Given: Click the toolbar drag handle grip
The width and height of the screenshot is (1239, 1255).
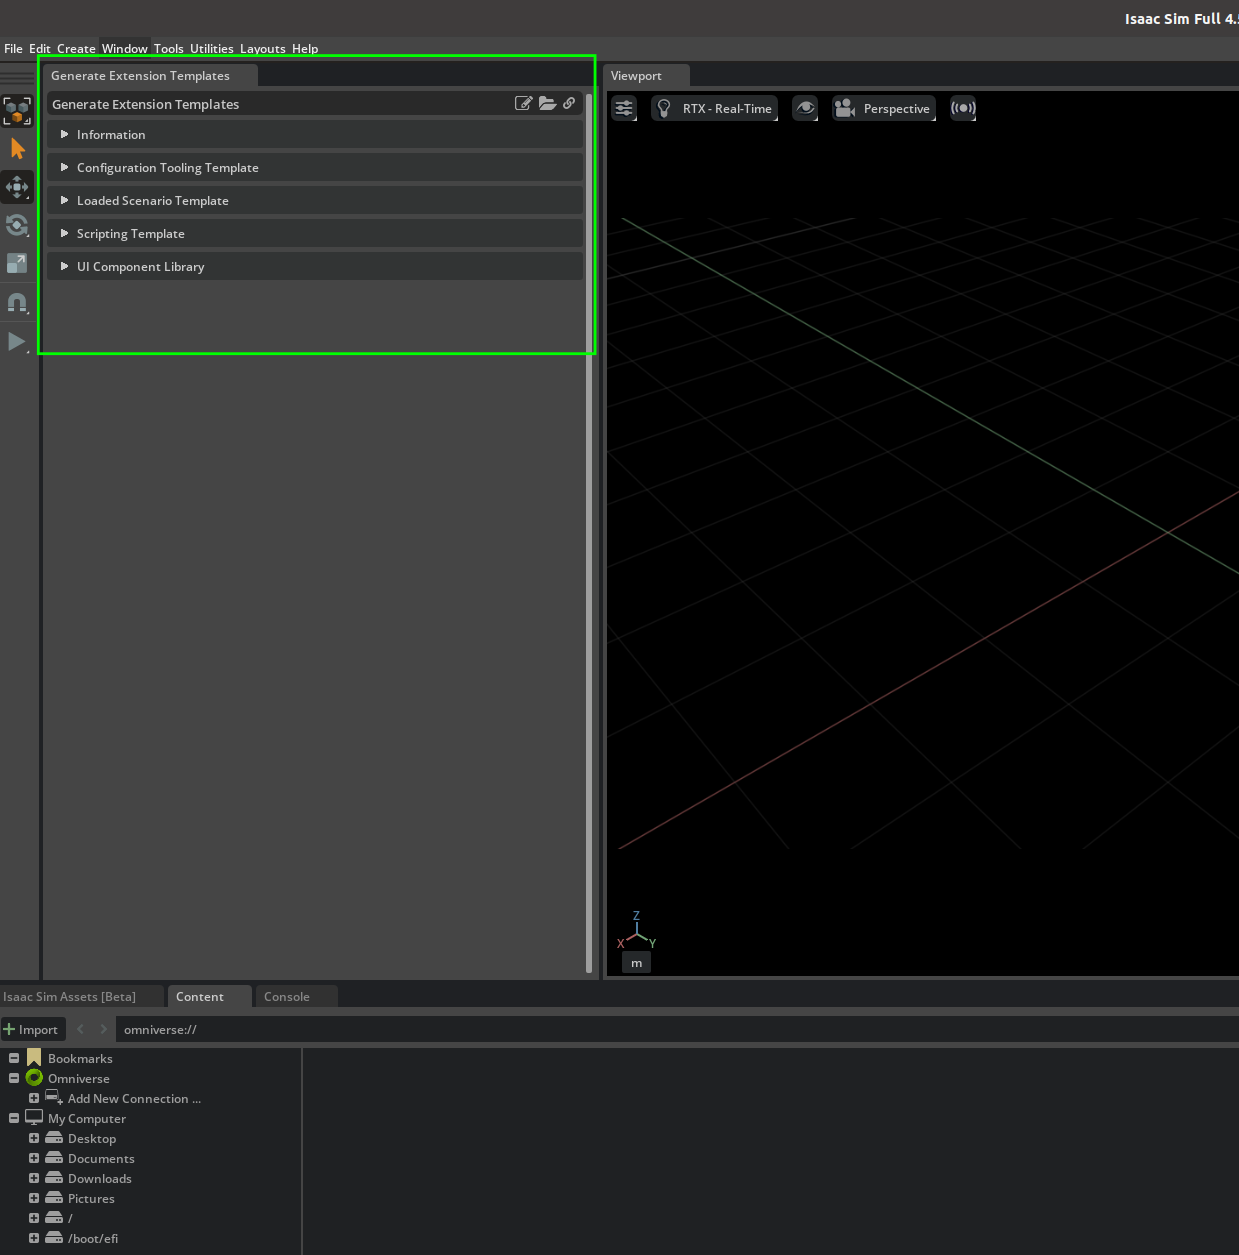Looking at the screenshot, I should 17,77.
